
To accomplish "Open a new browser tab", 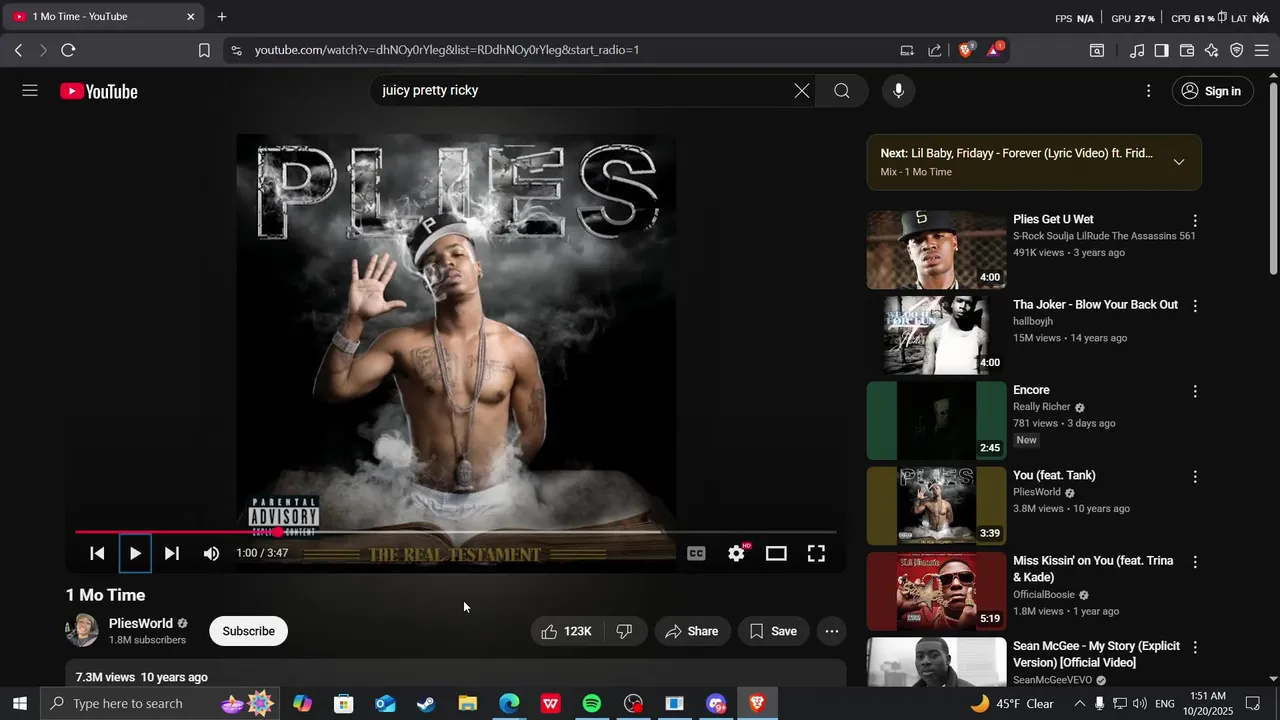I will (x=222, y=17).
